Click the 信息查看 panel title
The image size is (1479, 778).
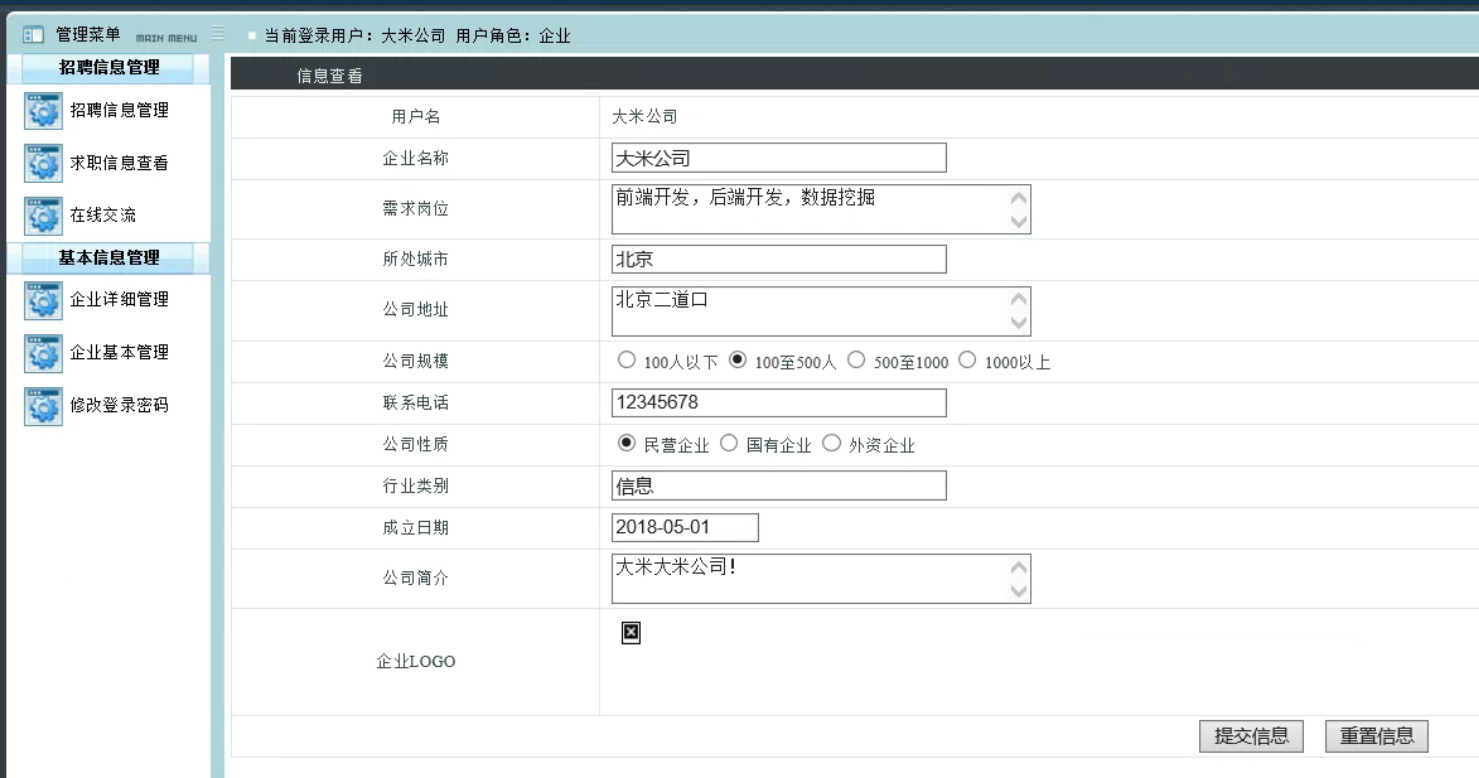pos(330,75)
